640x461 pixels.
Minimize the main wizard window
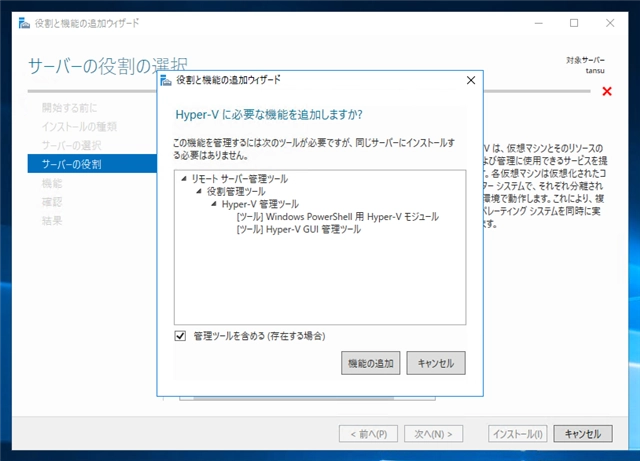(539, 23)
